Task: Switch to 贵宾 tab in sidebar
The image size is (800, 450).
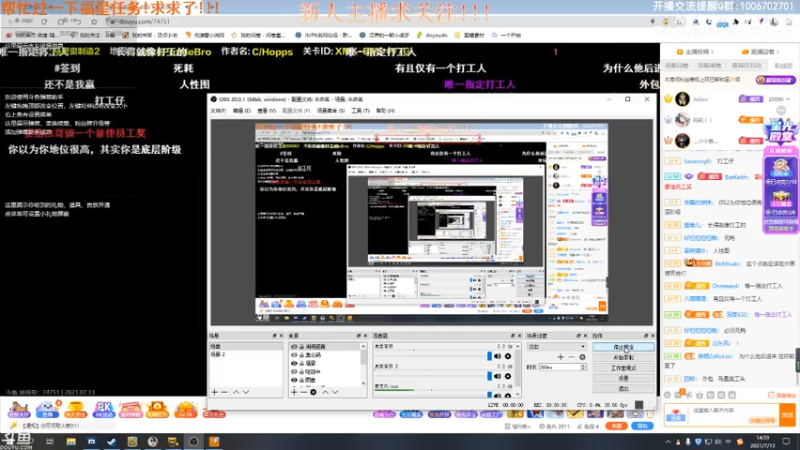Action: [x=746, y=65]
